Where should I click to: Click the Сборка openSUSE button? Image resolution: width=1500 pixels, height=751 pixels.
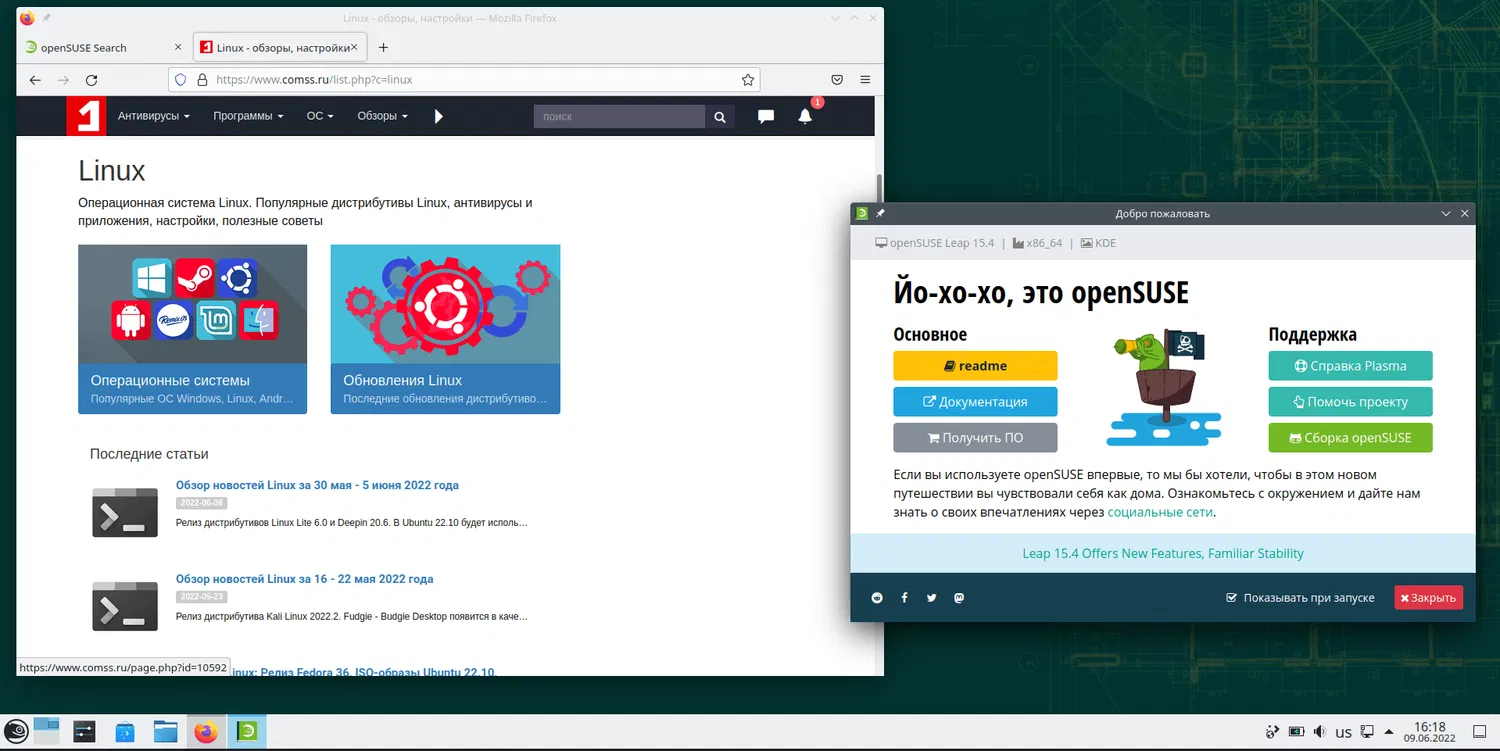(1350, 438)
